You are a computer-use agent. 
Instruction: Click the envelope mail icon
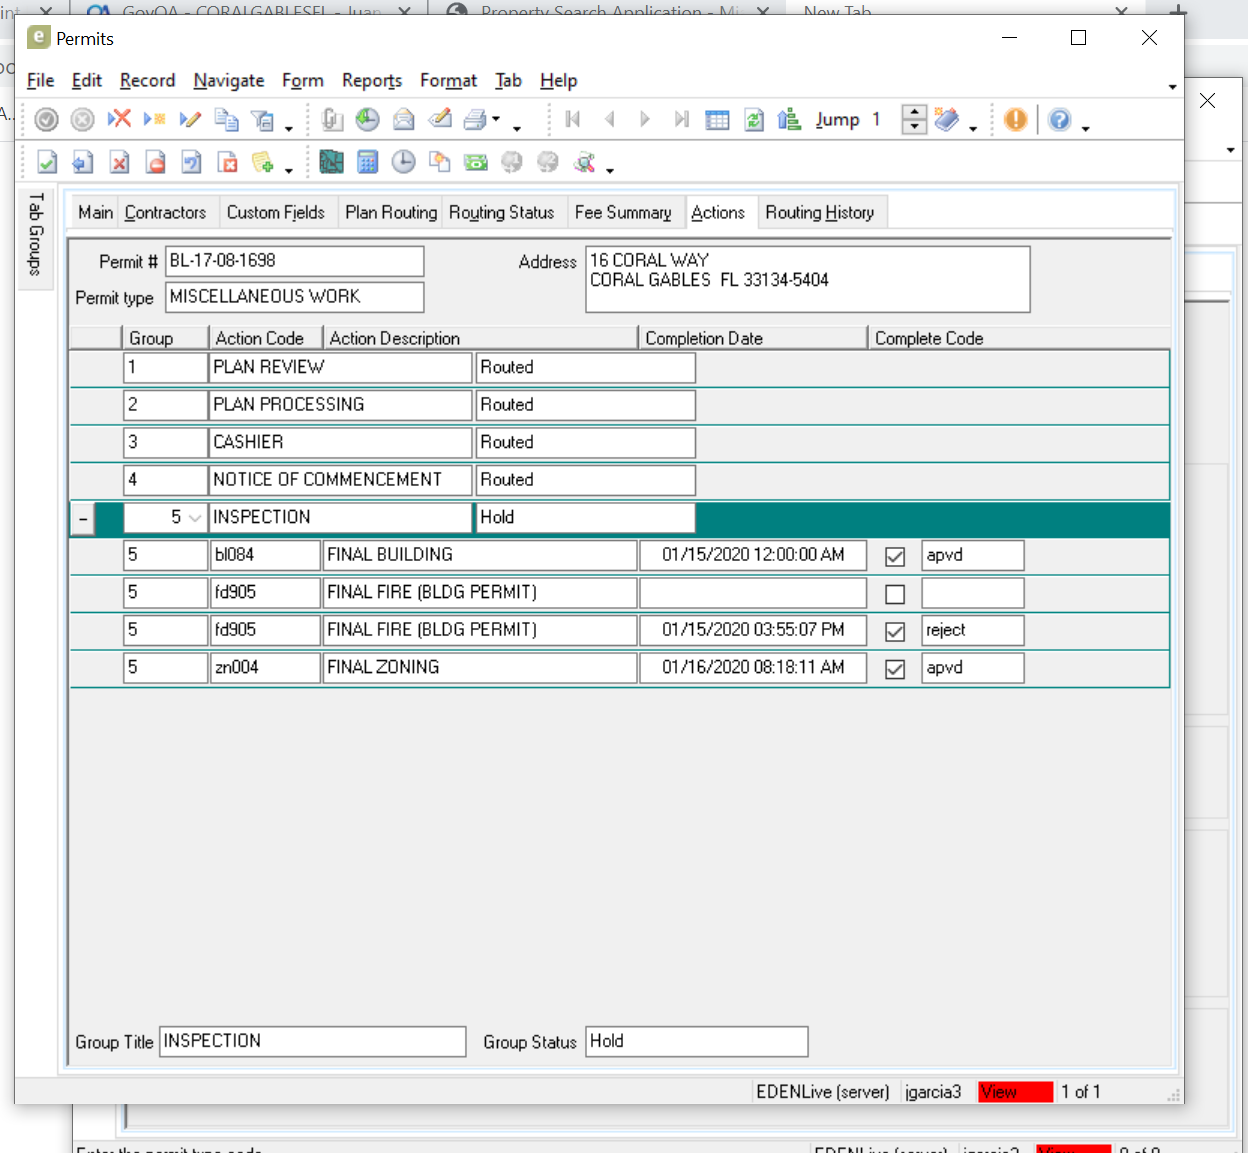[403, 120]
